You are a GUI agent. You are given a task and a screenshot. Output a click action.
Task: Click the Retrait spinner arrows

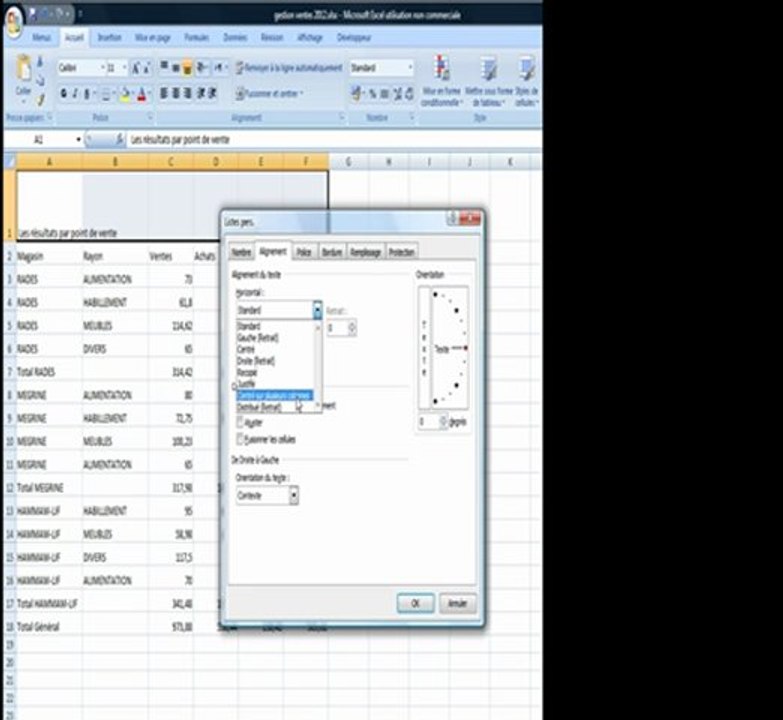352,328
